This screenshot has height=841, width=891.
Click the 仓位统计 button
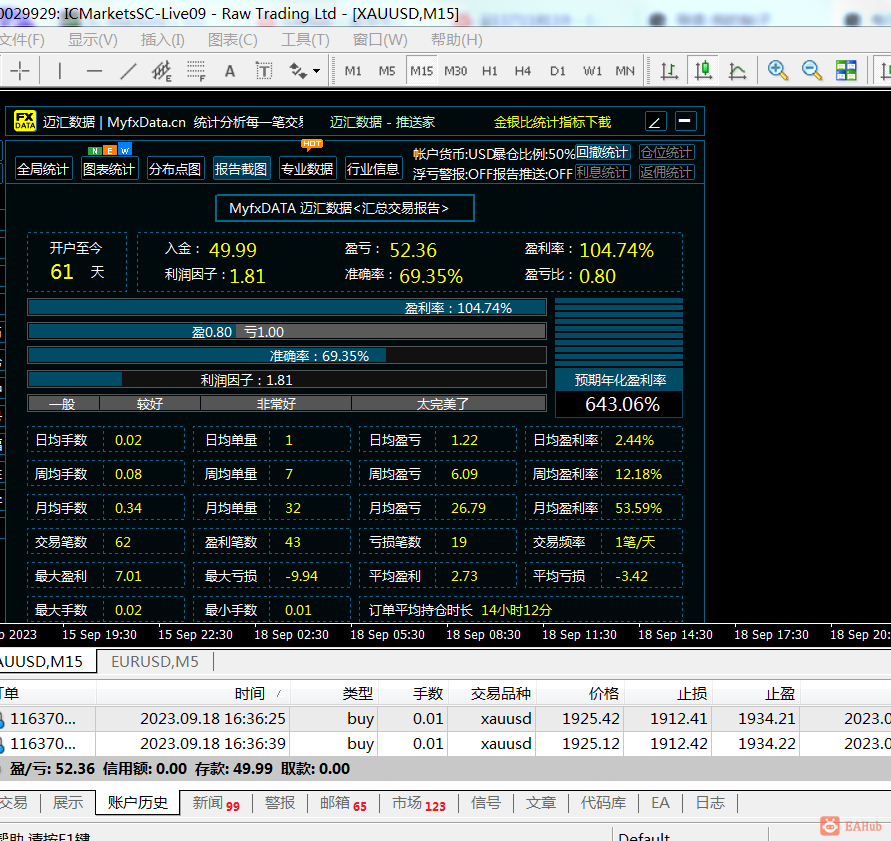(667, 152)
